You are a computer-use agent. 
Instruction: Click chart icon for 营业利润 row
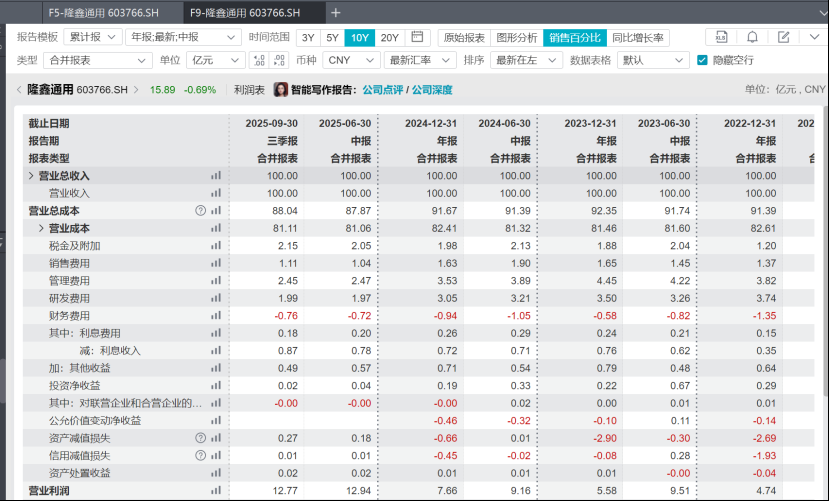(x=216, y=491)
